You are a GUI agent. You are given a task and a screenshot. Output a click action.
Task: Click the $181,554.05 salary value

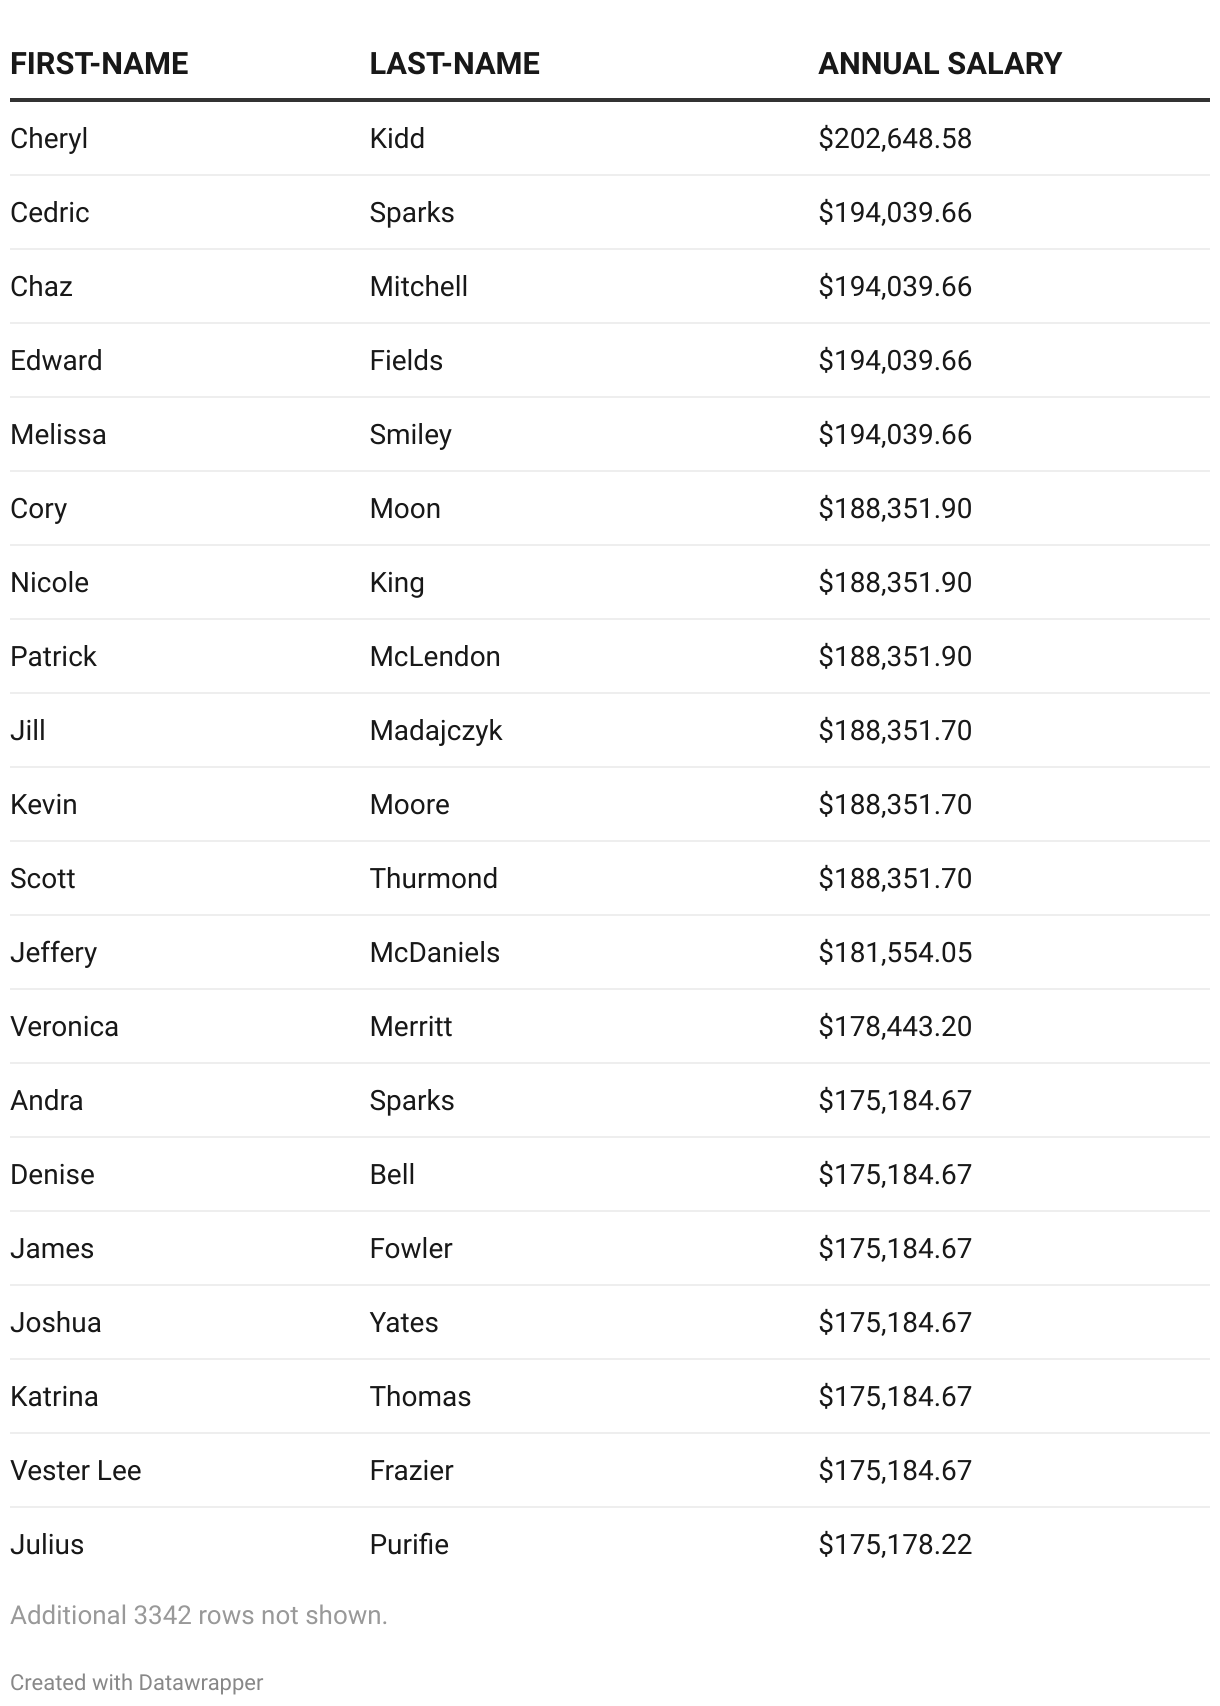pyautogui.click(x=895, y=953)
